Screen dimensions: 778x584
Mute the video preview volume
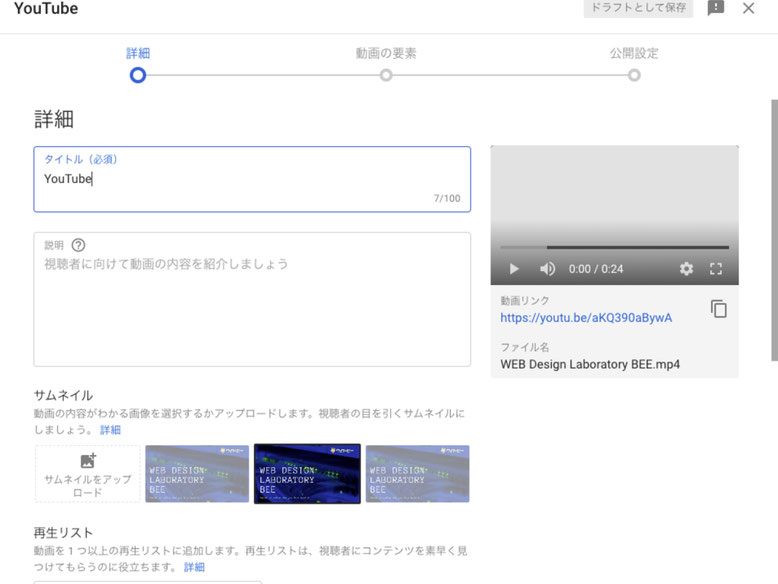point(548,269)
